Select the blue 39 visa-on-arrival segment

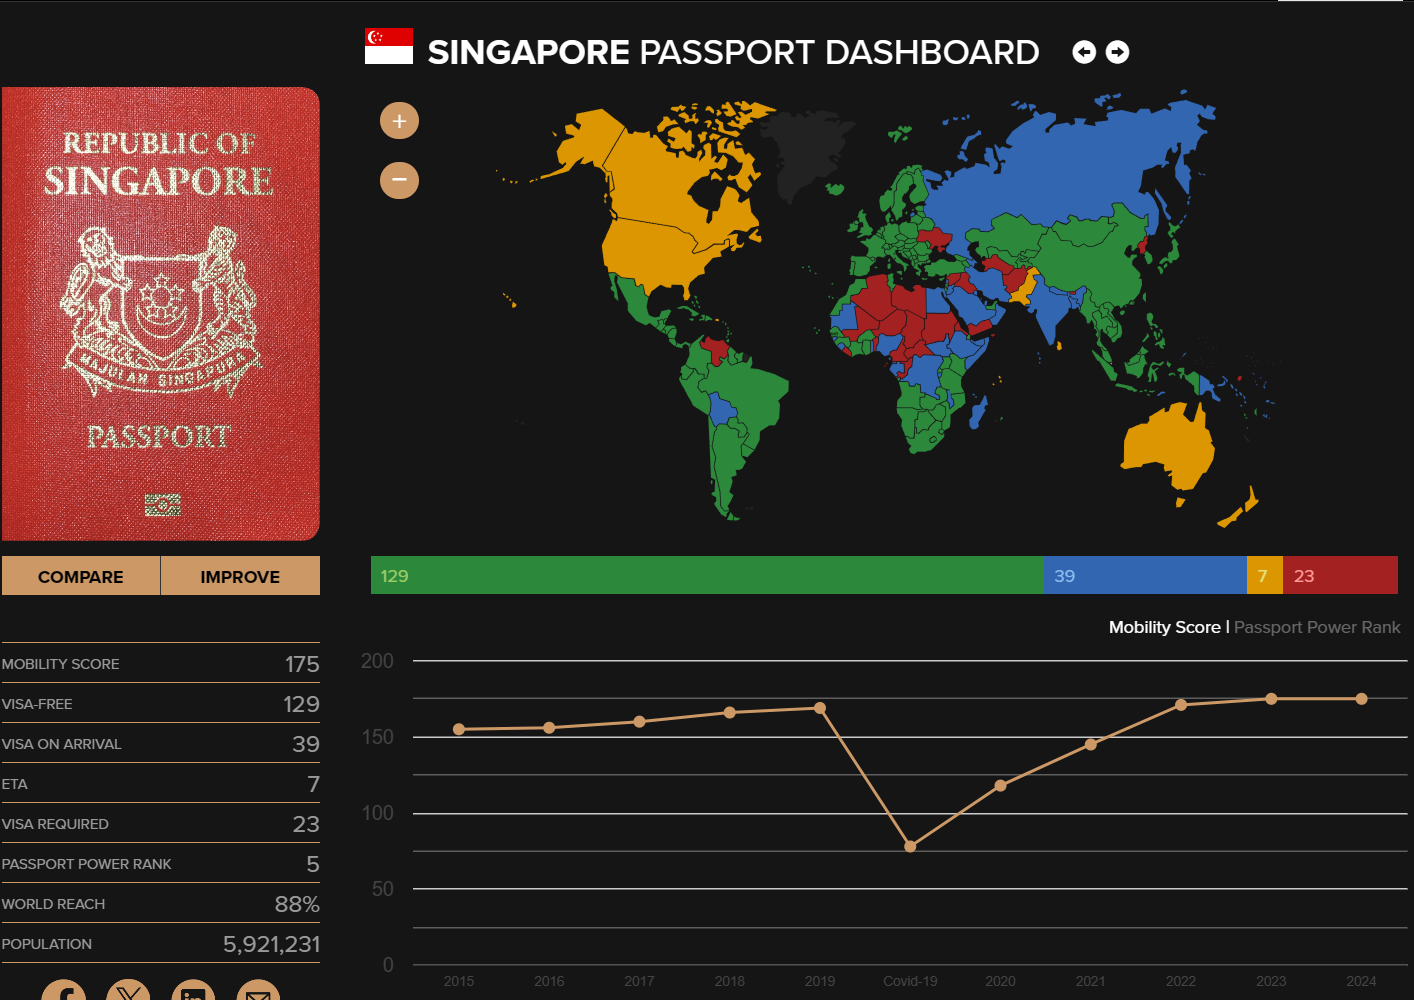point(1145,575)
